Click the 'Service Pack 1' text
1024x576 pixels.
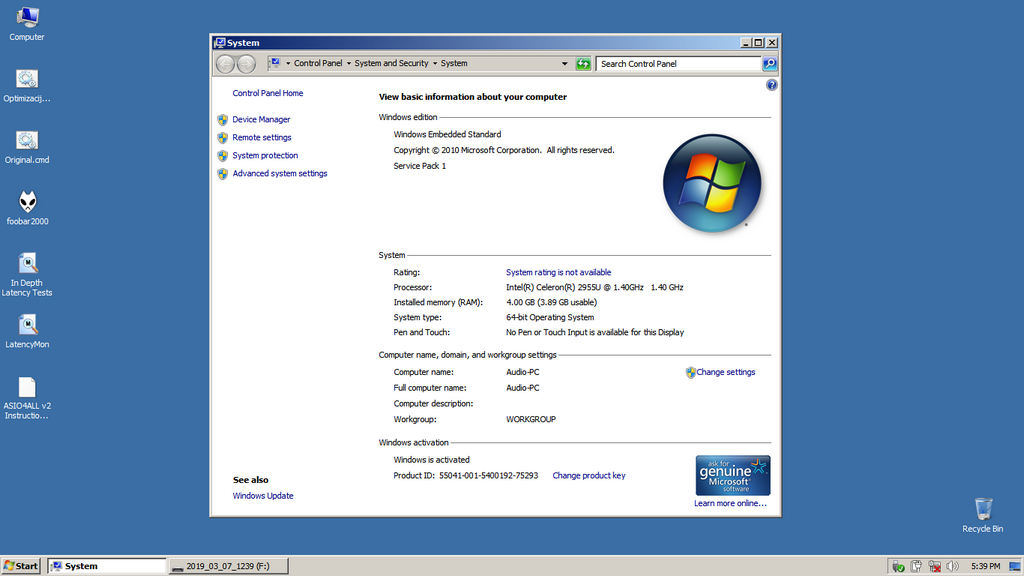point(420,166)
